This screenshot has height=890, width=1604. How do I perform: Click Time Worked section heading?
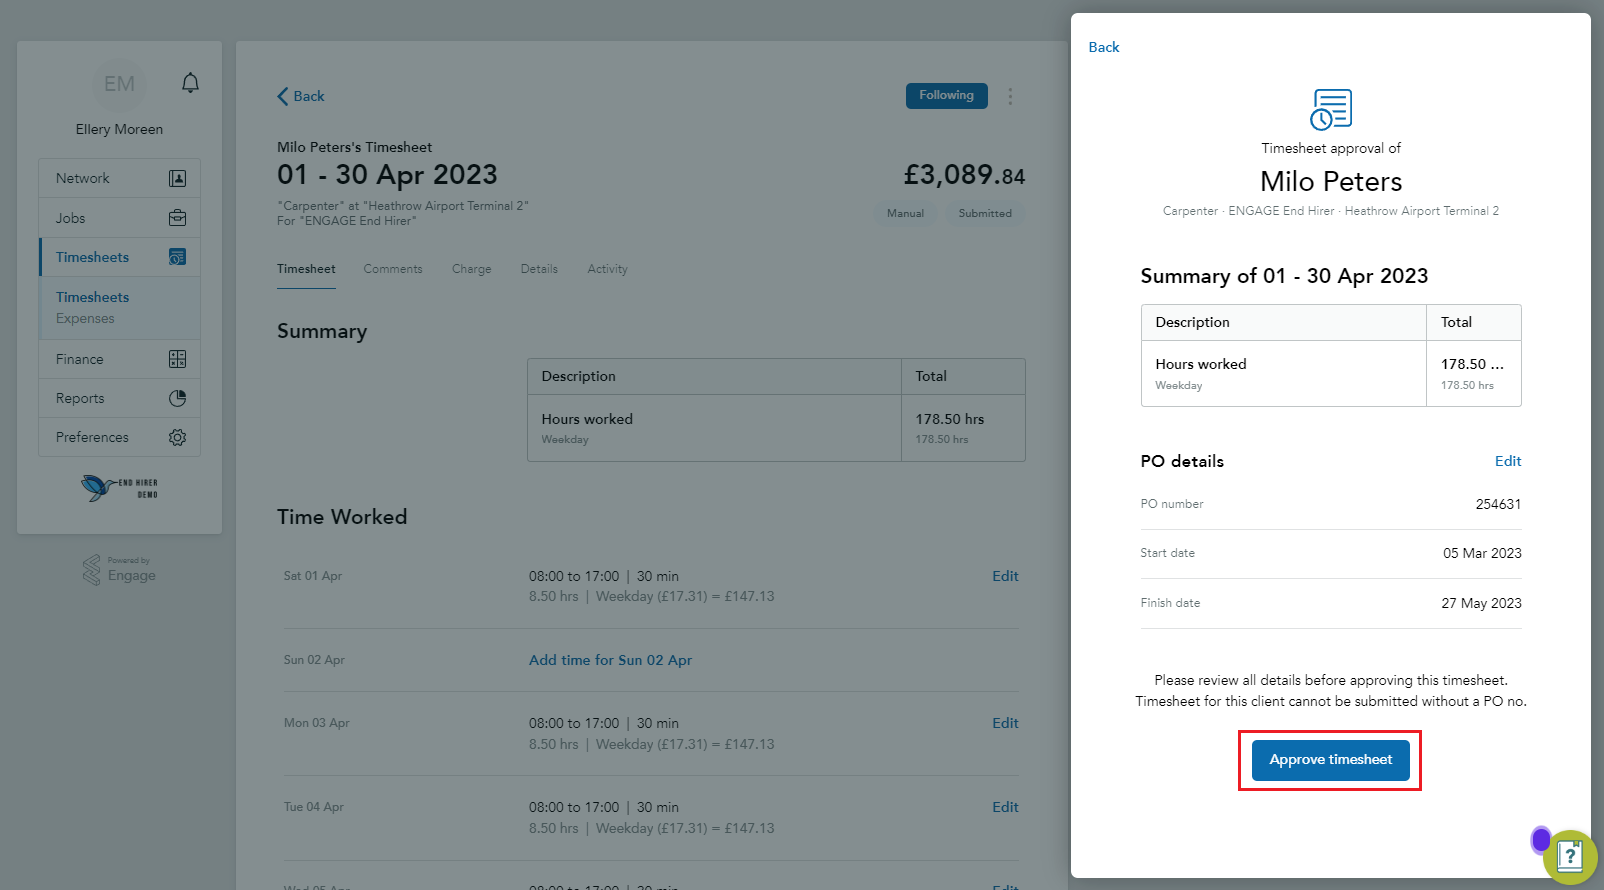tap(342, 517)
